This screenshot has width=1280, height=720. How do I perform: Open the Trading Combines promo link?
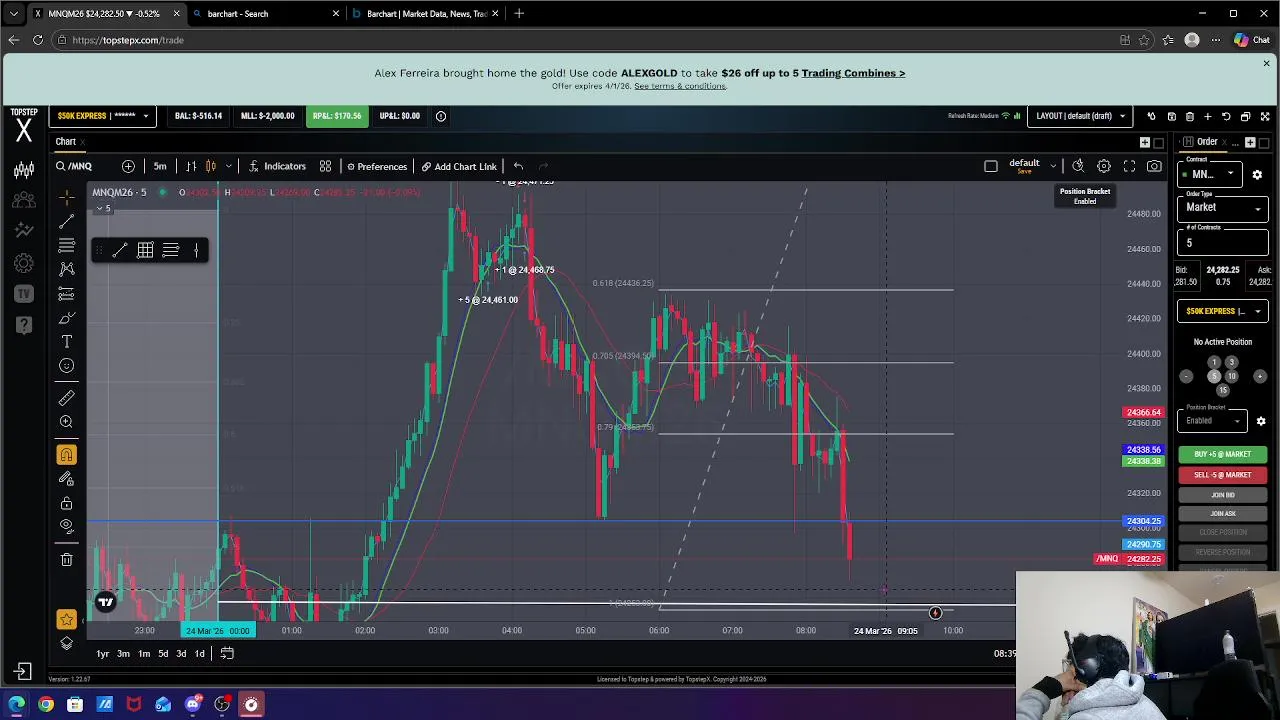(x=853, y=73)
